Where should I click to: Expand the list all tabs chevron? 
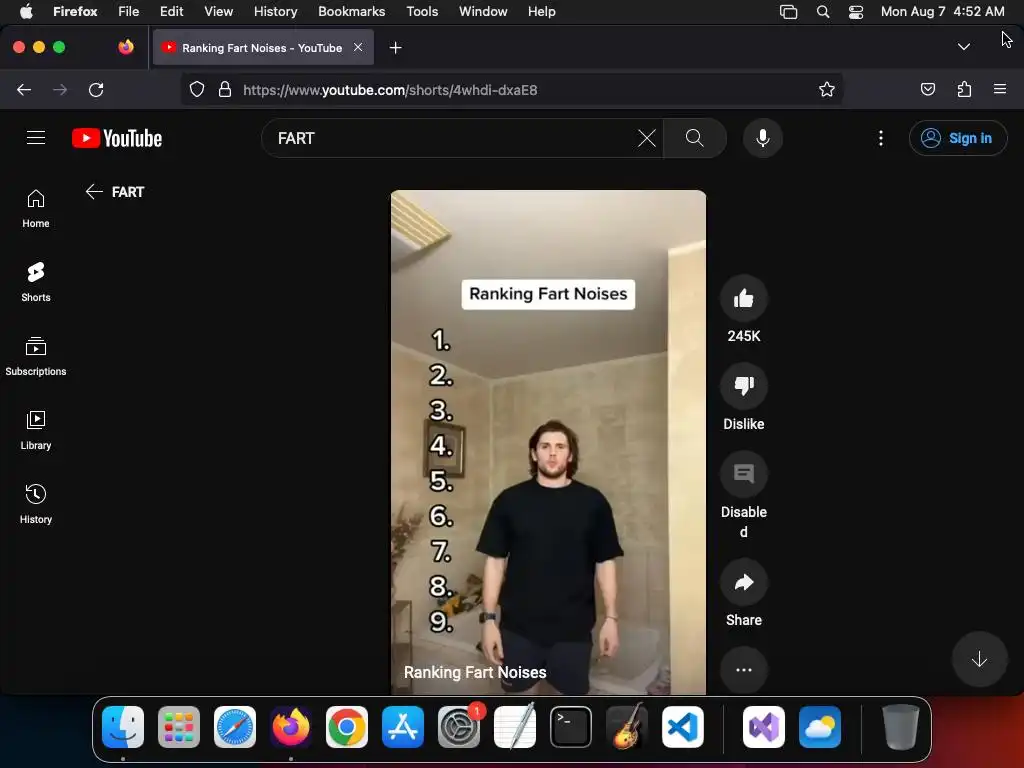point(963,46)
